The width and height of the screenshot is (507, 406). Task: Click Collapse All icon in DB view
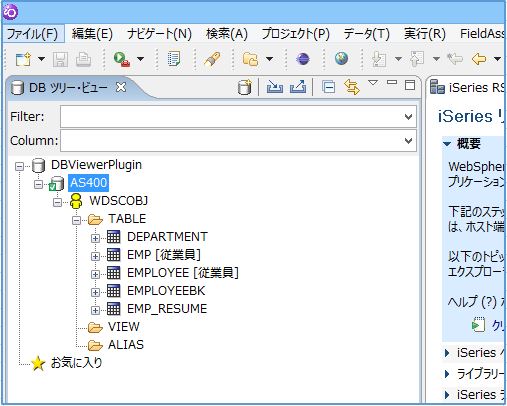click(x=328, y=87)
